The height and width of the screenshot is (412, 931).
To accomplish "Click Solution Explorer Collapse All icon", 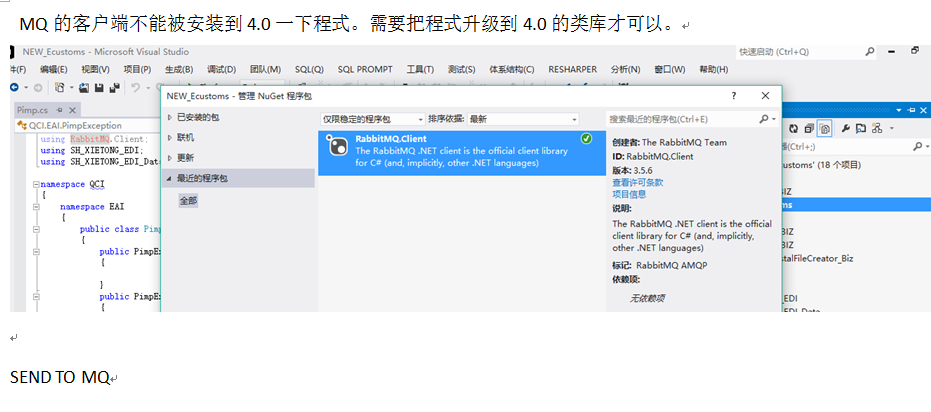I will coord(809,128).
